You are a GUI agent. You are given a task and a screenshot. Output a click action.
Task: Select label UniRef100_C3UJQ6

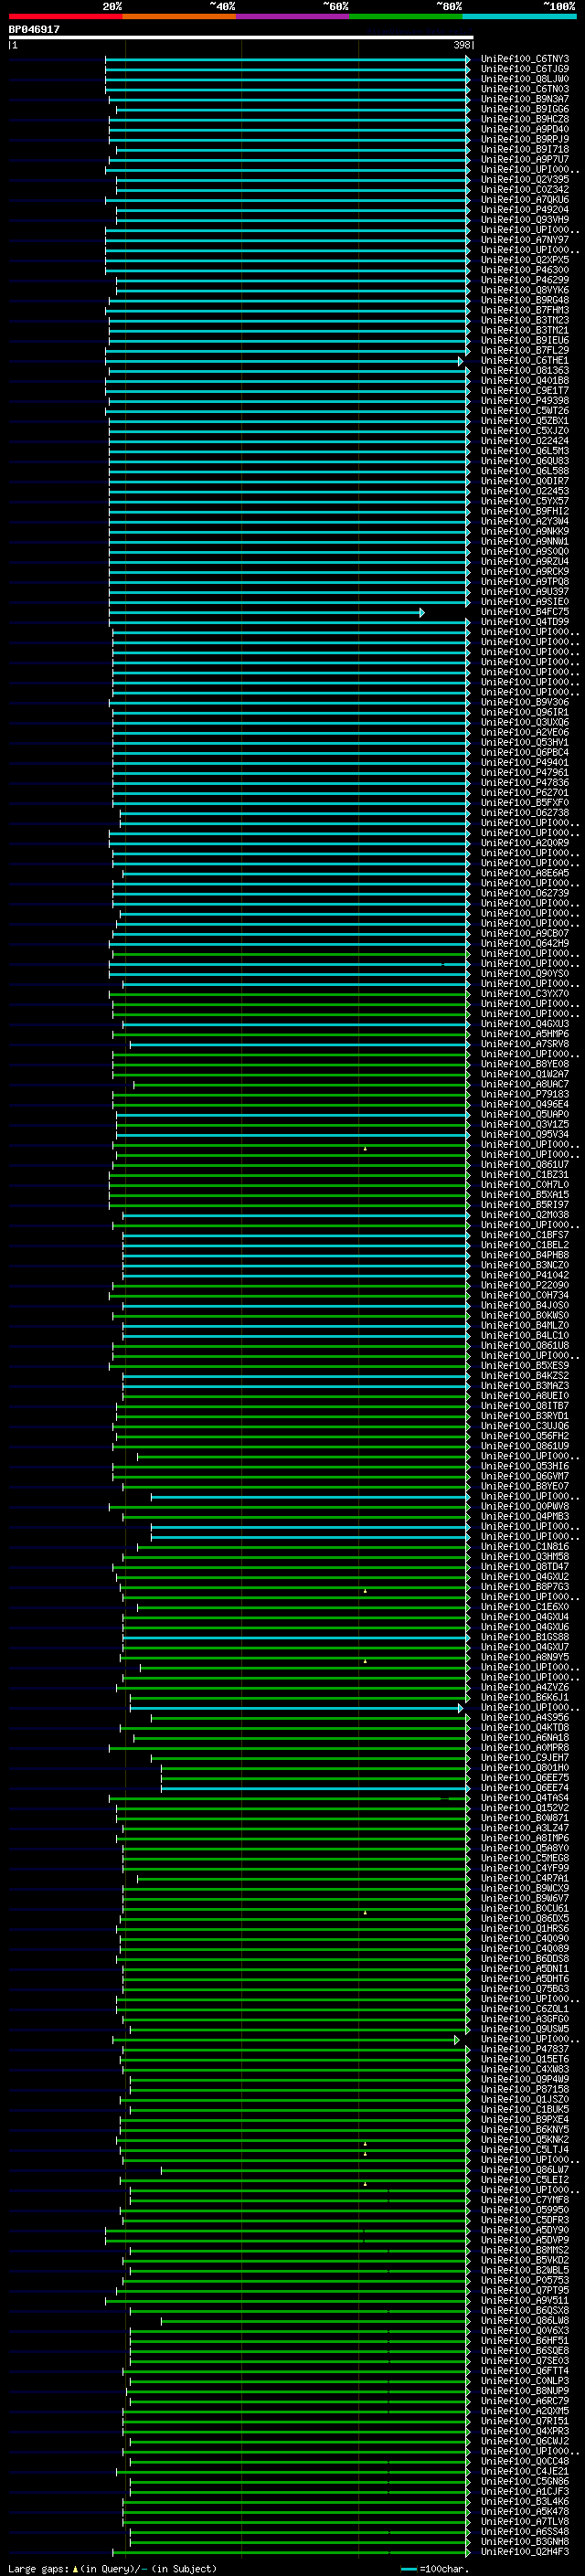click(525, 1426)
